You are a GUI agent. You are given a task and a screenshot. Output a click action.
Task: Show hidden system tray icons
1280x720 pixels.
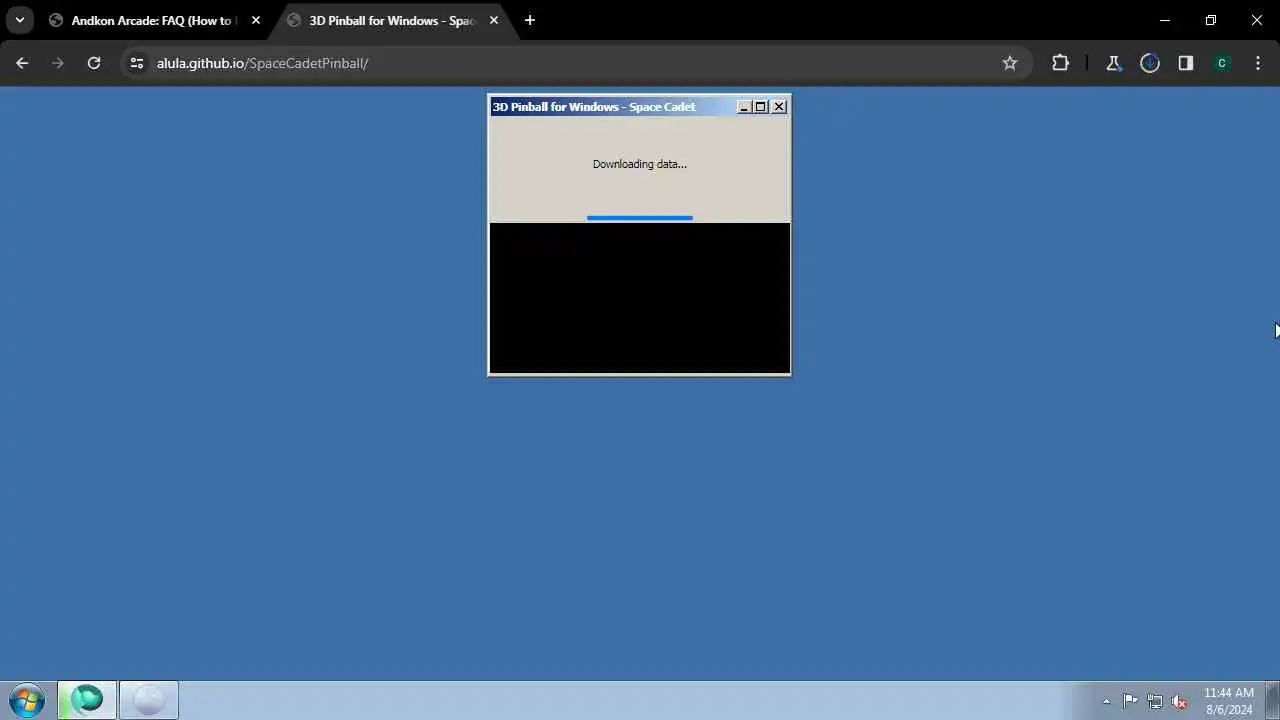[1106, 701]
